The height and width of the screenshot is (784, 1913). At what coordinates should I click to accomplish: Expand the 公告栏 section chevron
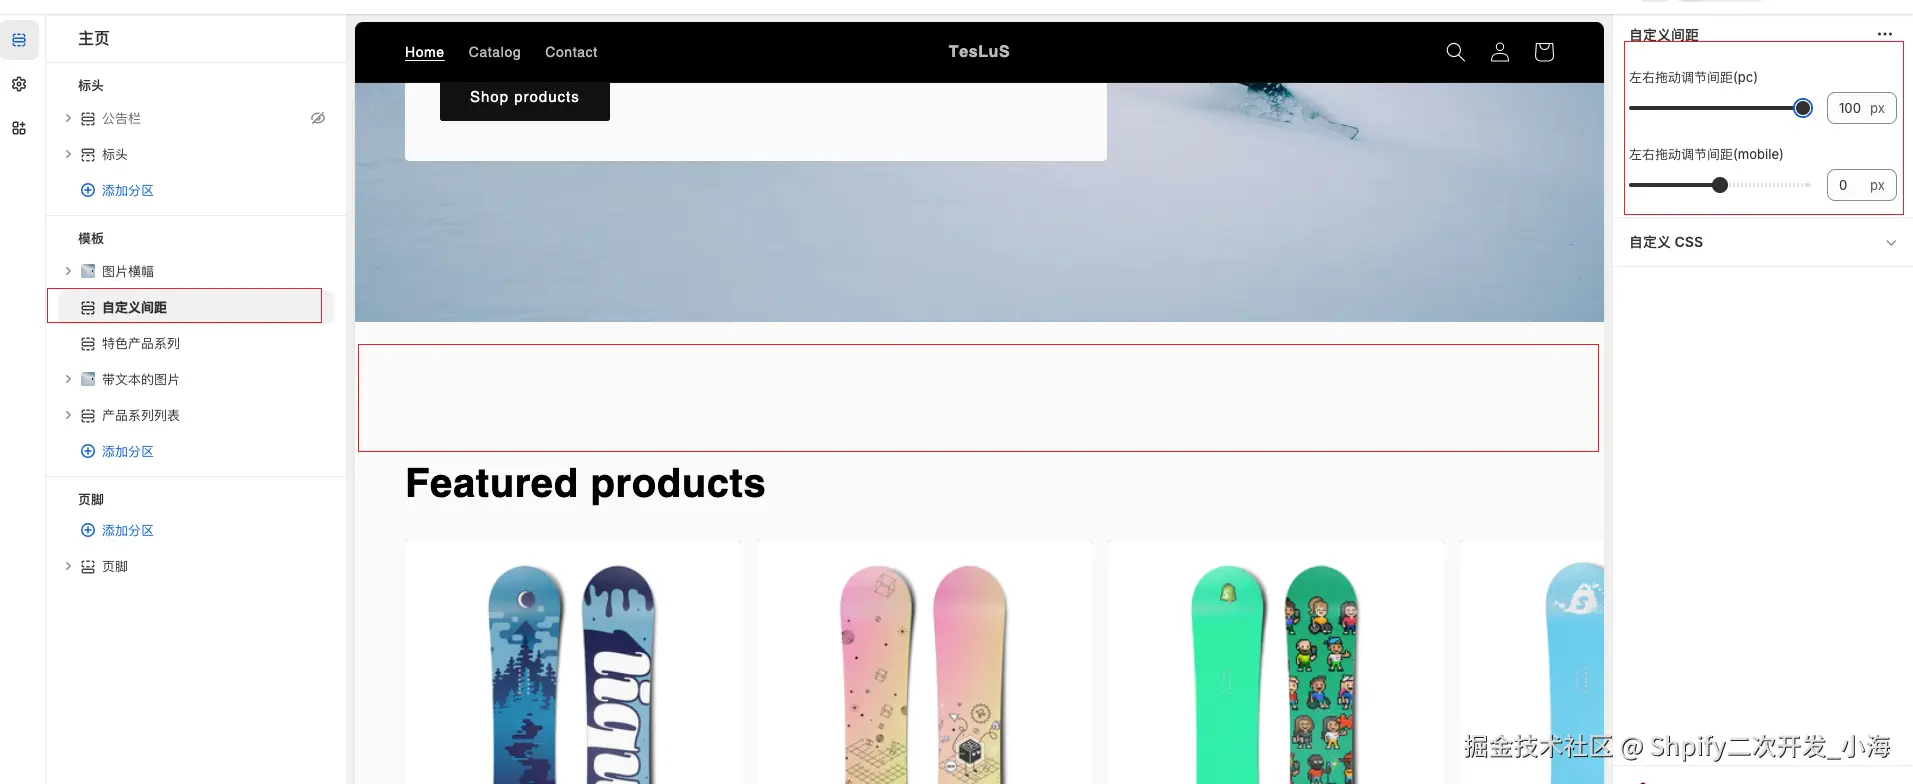point(68,118)
